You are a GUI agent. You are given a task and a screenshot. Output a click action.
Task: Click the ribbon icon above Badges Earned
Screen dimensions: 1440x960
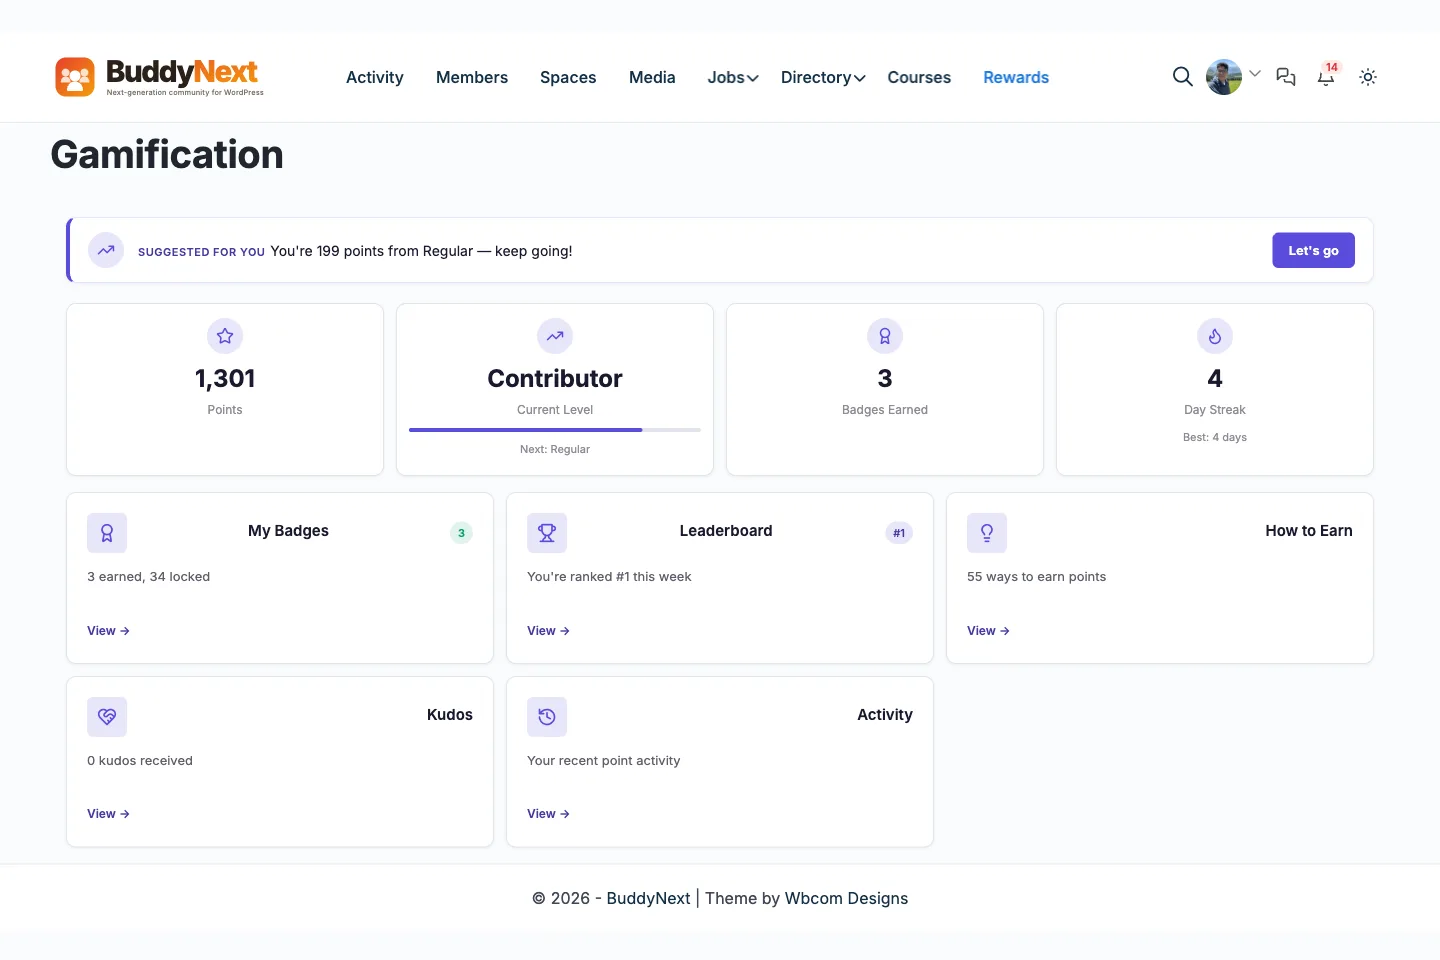[885, 336]
